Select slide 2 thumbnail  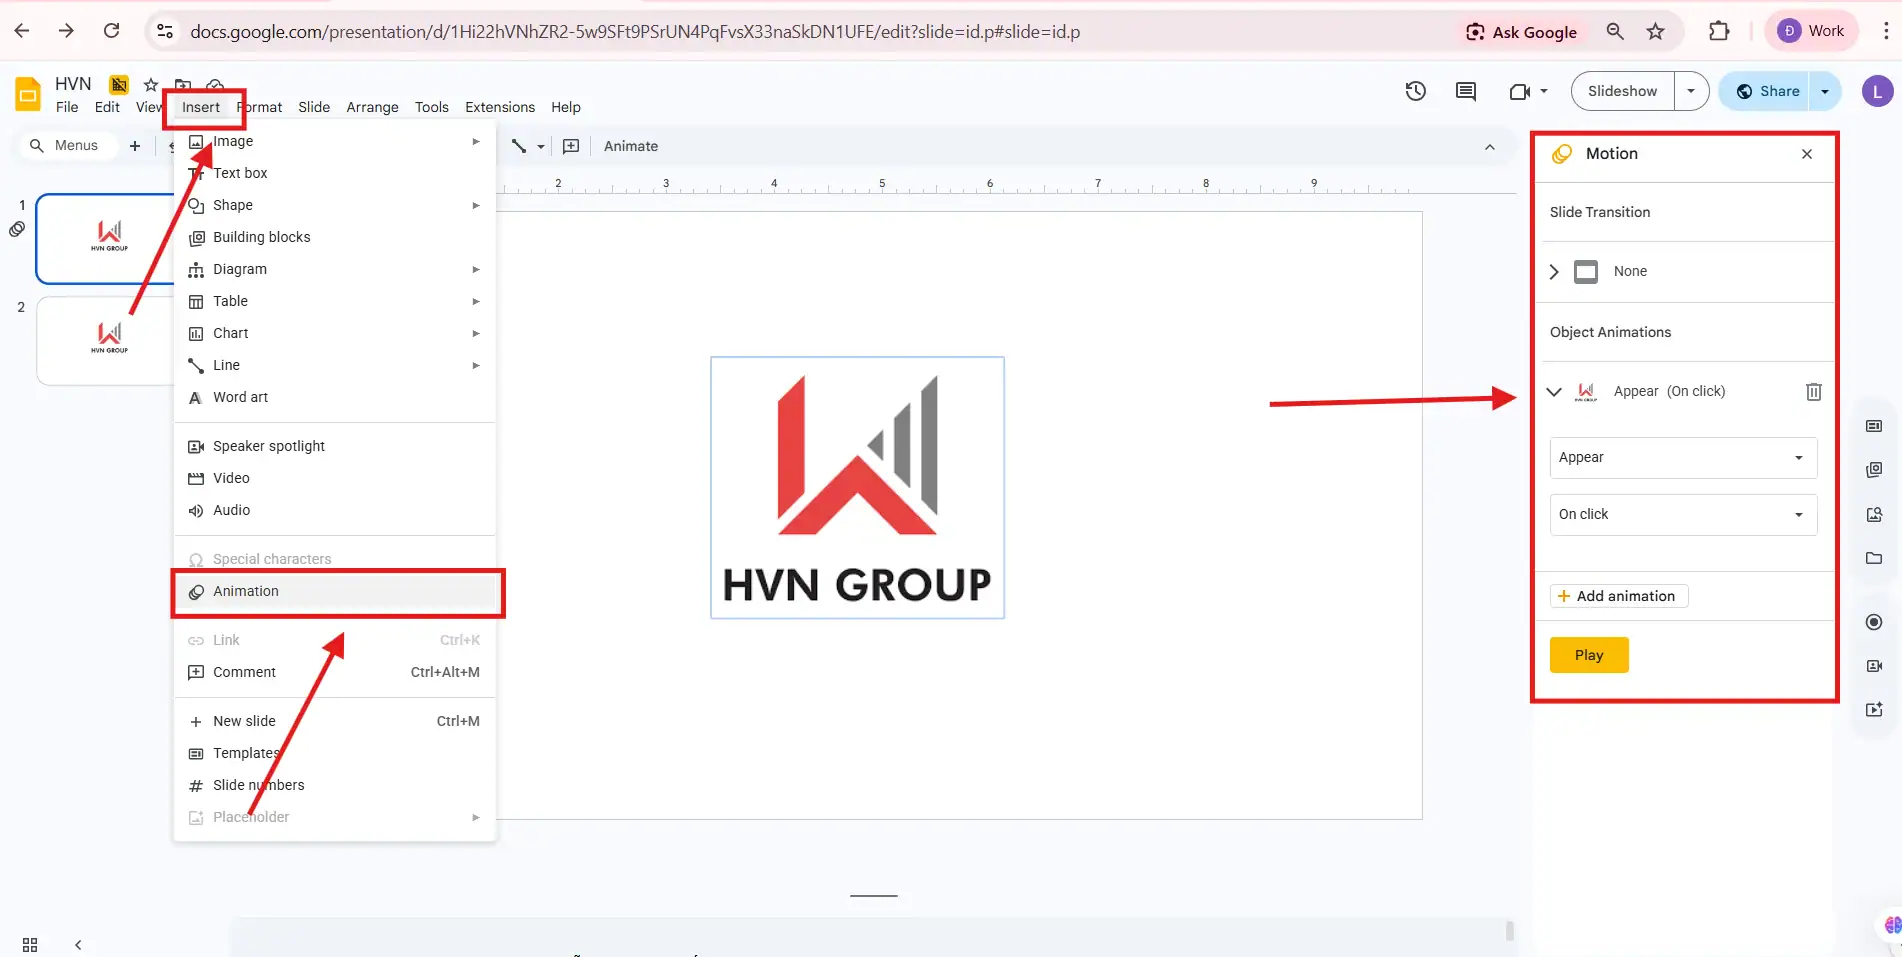tap(104, 340)
